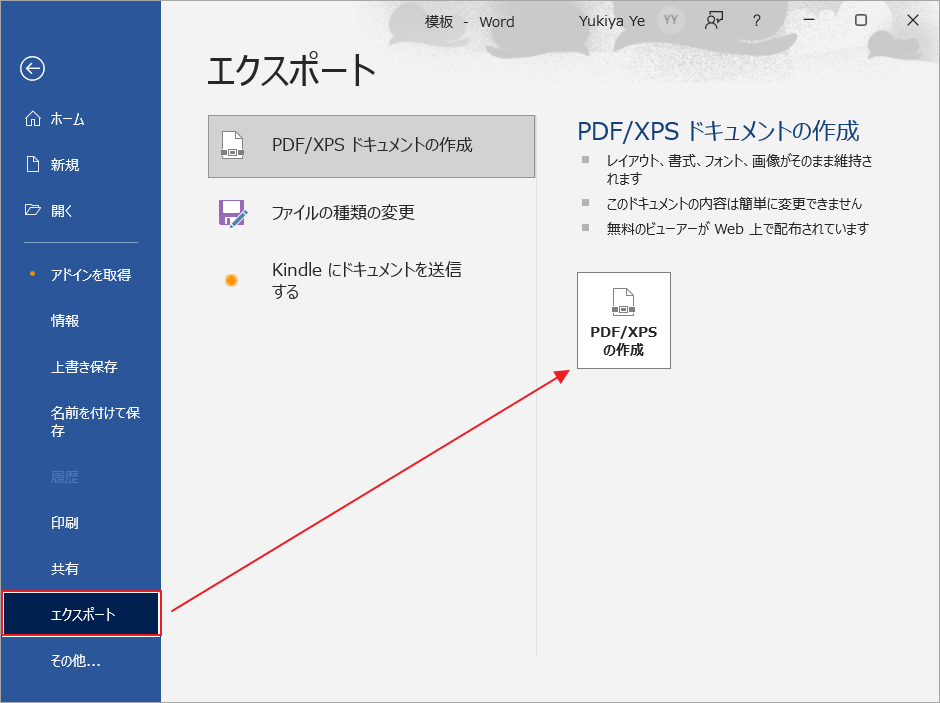Select エクスポート in the sidebar
This screenshot has height=703, width=940.
tap(82, 614)
